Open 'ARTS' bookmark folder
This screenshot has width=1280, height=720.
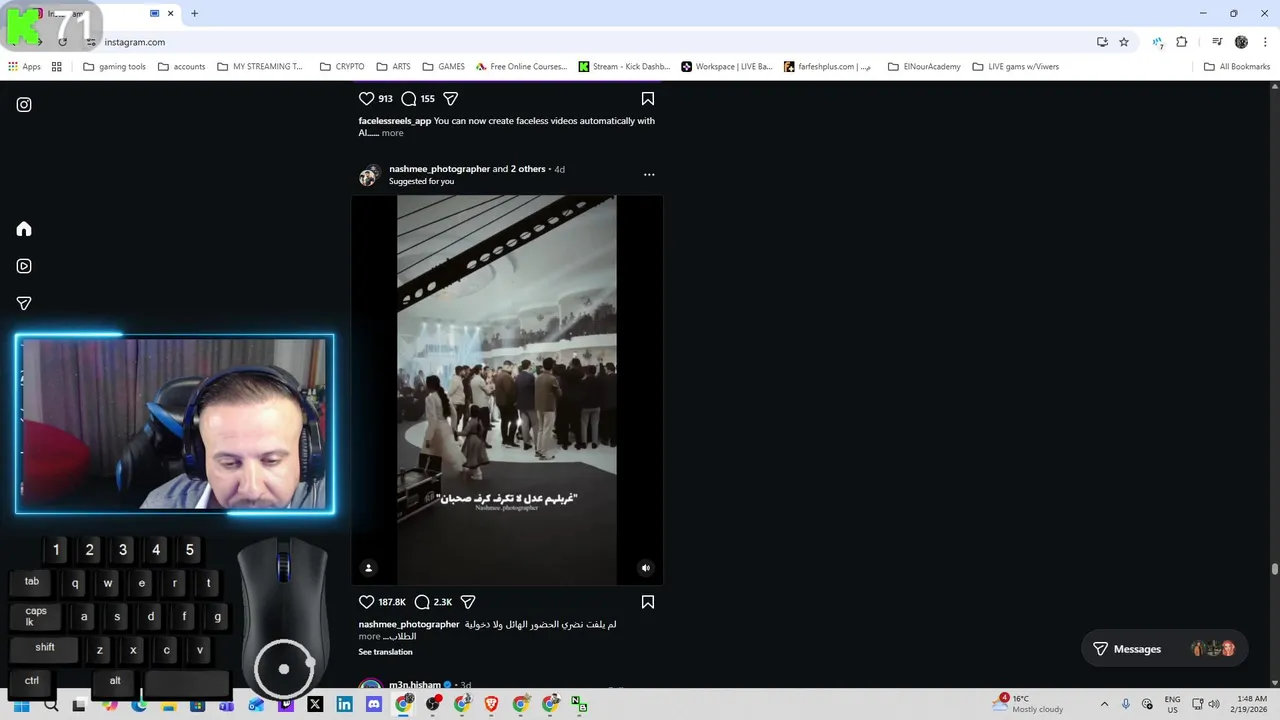[393, 67]
